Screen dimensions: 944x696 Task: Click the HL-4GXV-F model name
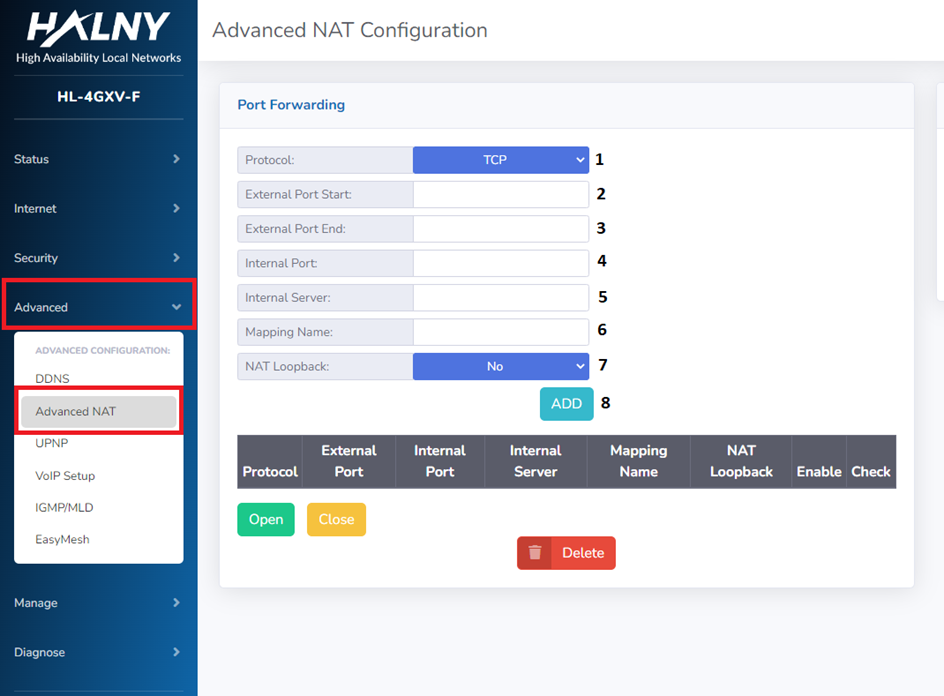click(x=99, y=96)
